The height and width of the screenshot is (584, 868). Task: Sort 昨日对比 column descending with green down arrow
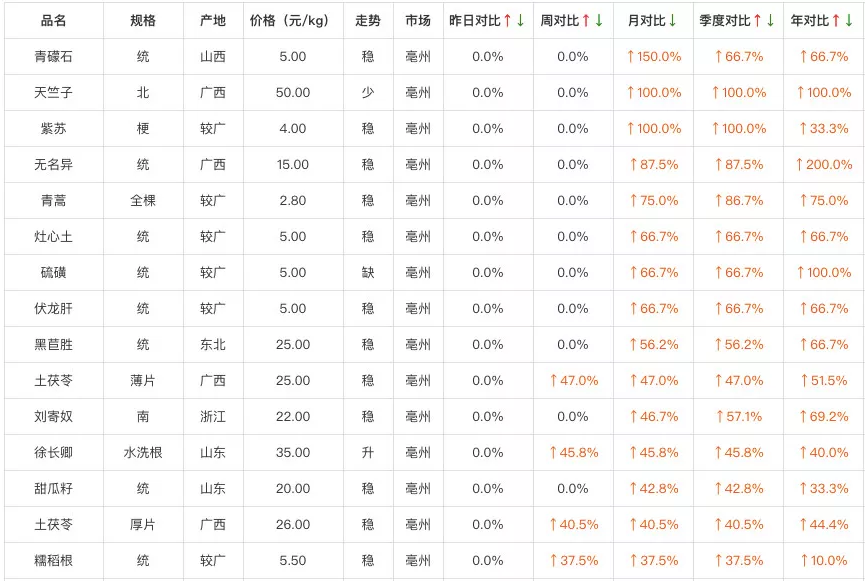520,21
